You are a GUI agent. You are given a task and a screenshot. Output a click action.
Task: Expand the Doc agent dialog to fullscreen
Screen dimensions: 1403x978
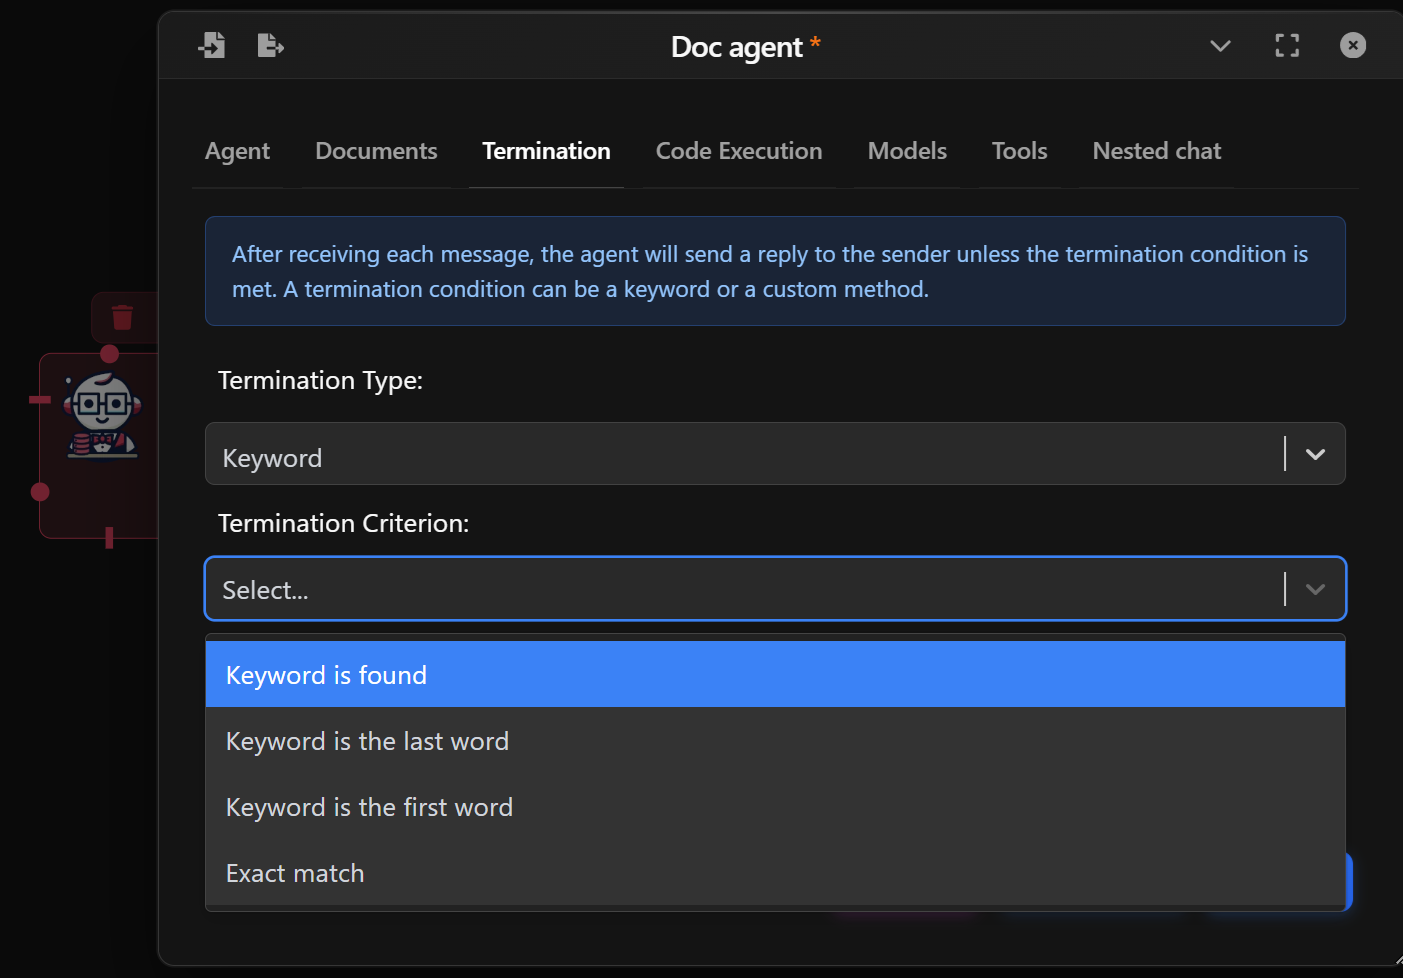[x=1287, y=45]
